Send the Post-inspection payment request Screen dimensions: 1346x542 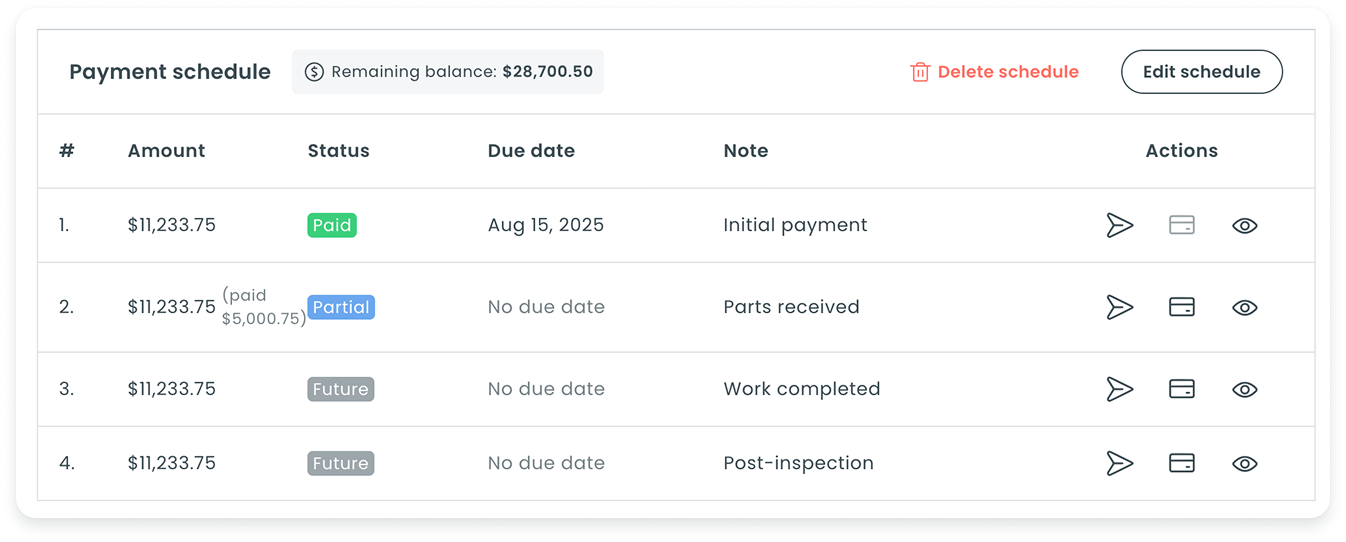click(x=1120, y=463)
